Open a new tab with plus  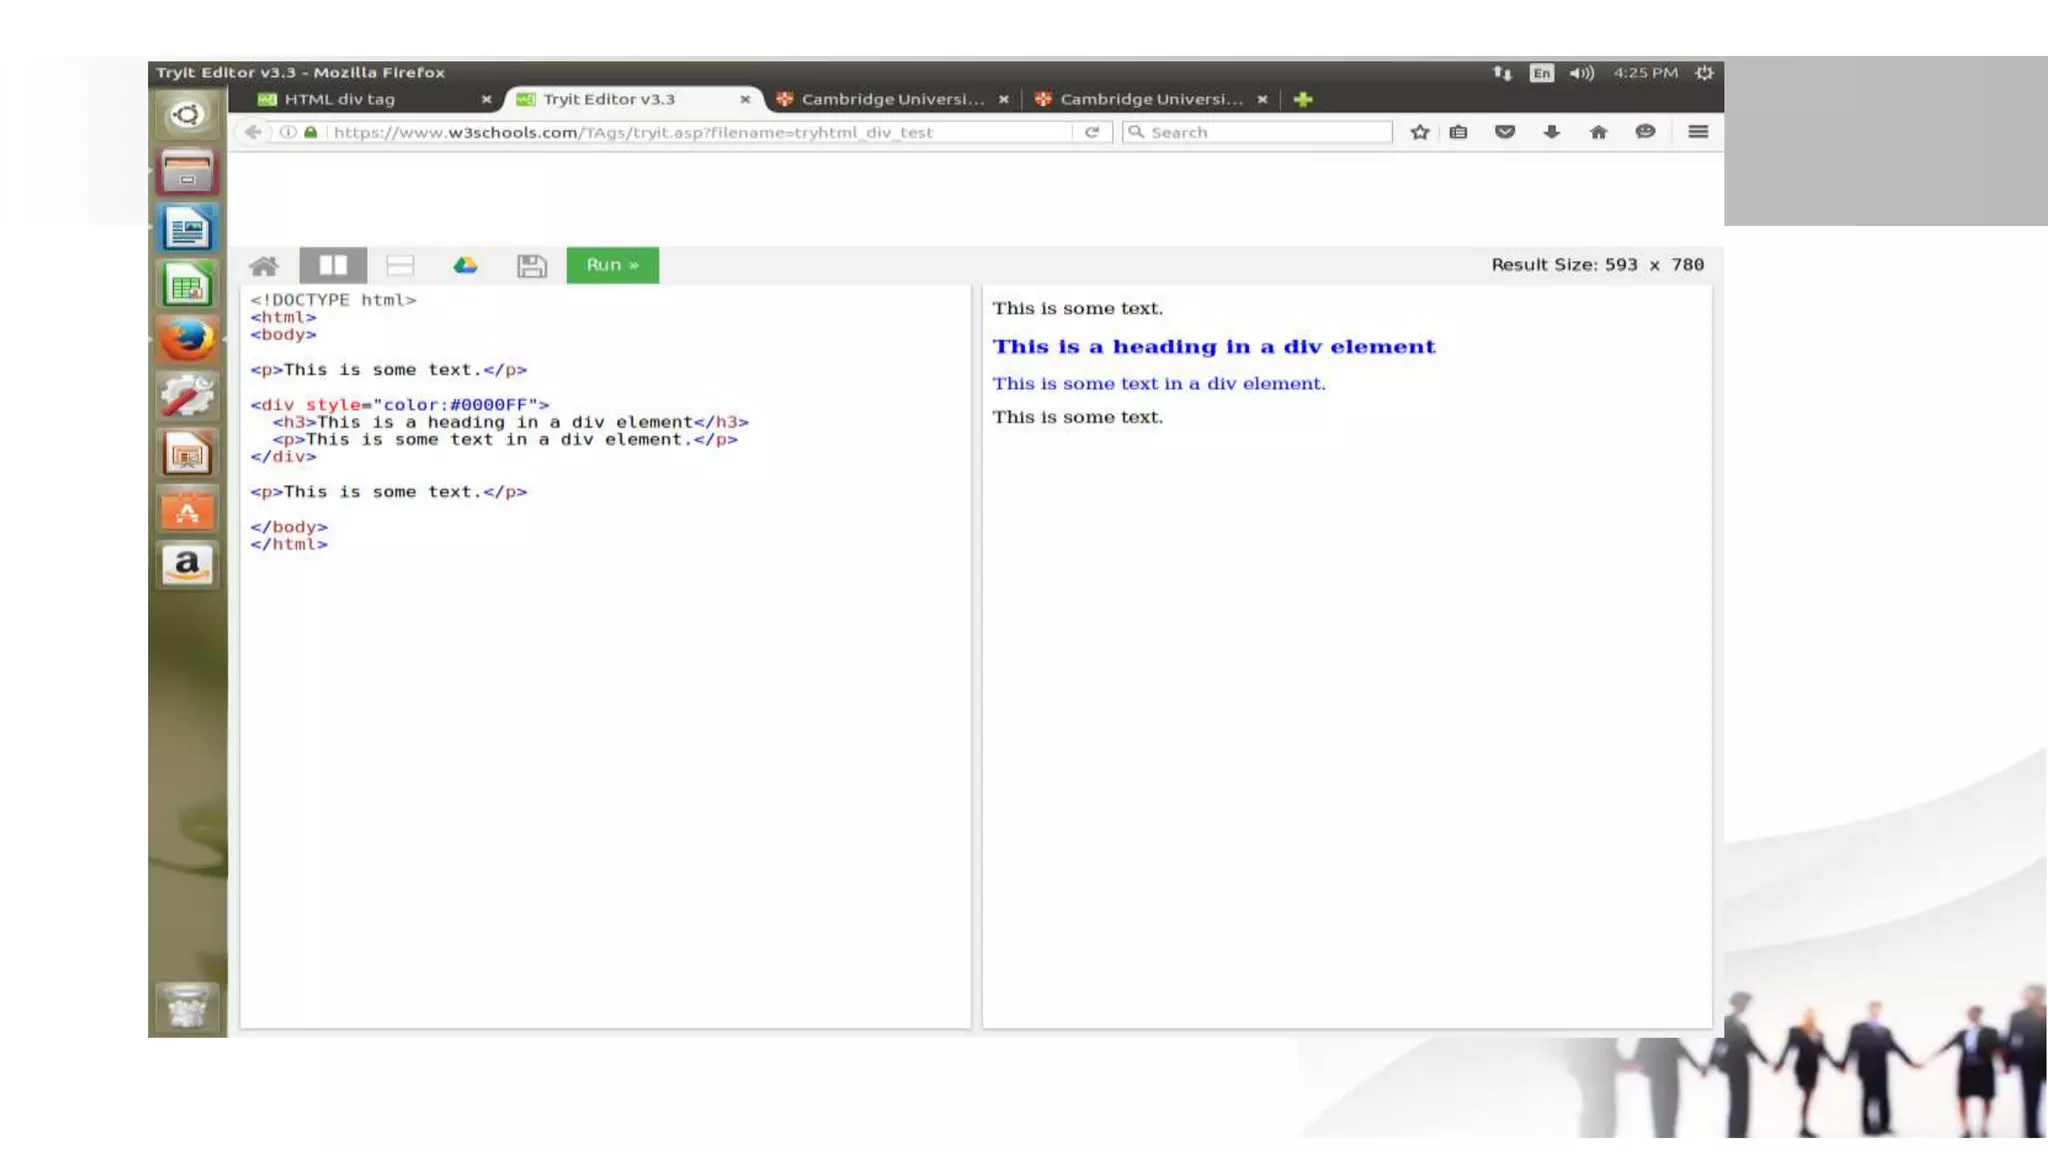tap(1302, 99)
